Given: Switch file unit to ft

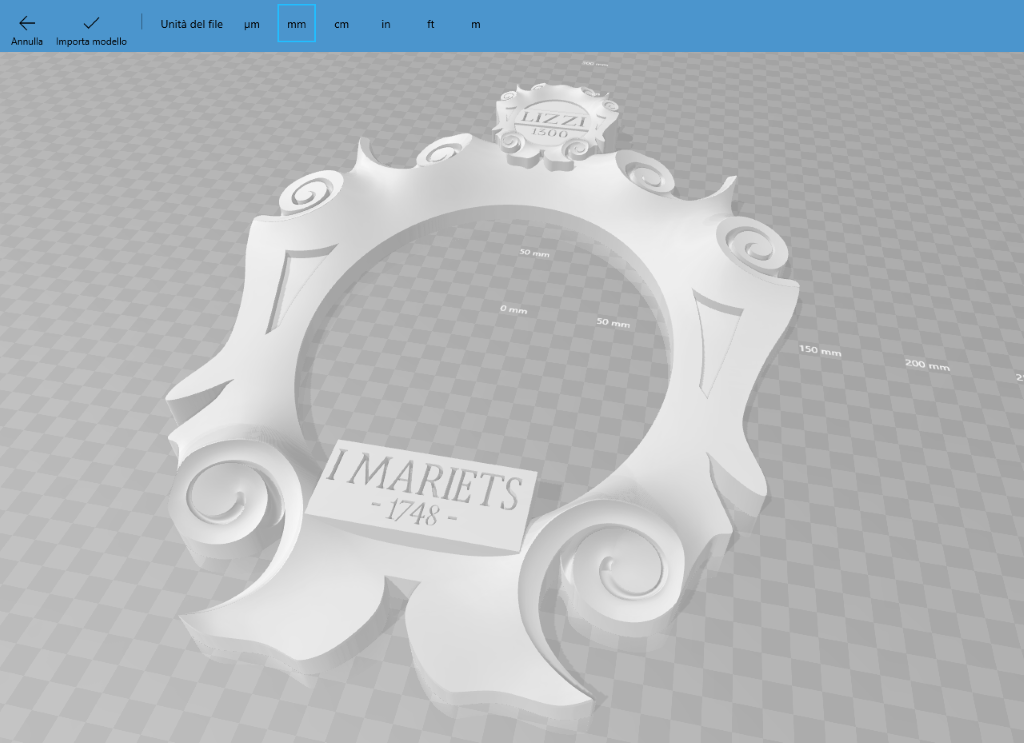Looking at the screenshot, I should coord(430,24).
